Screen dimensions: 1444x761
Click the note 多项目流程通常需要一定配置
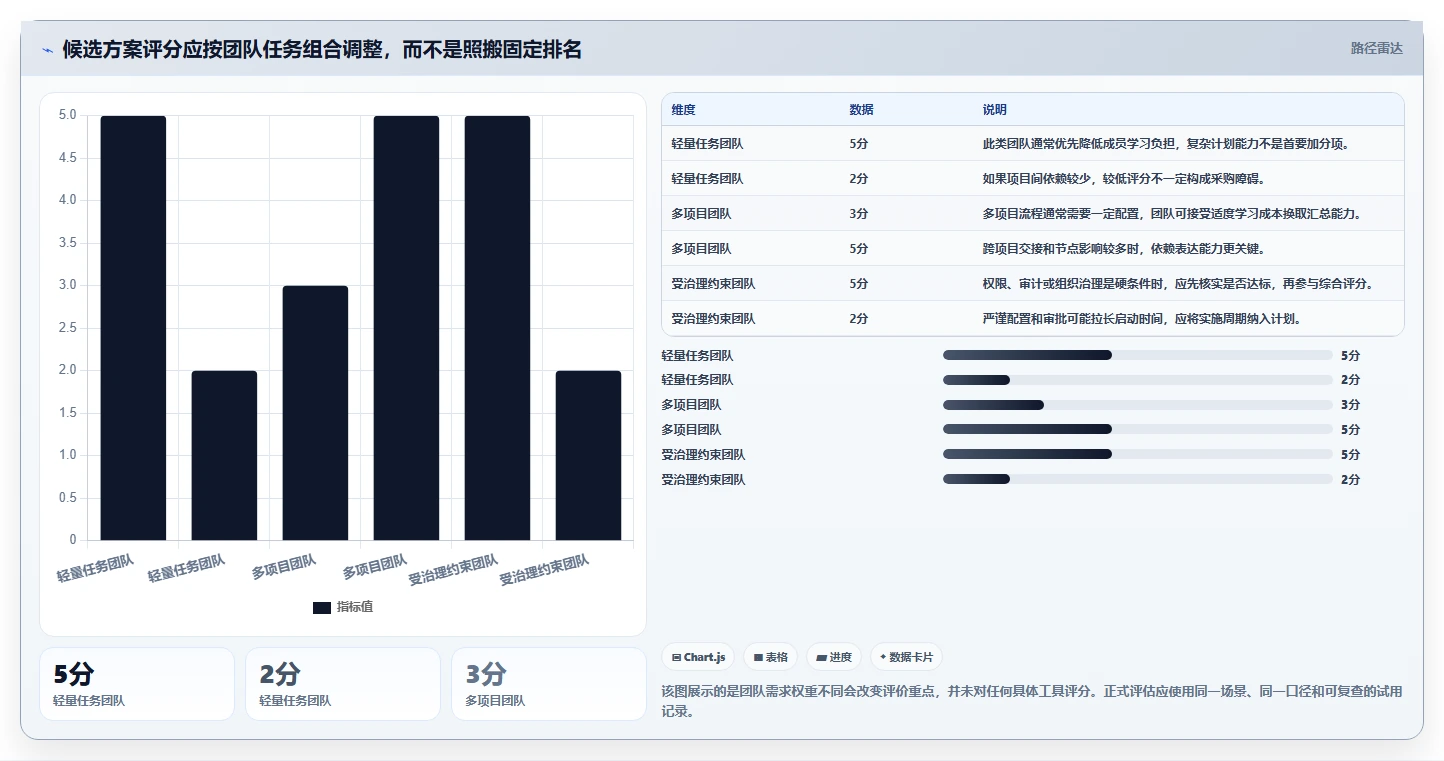click(1172, 214)
